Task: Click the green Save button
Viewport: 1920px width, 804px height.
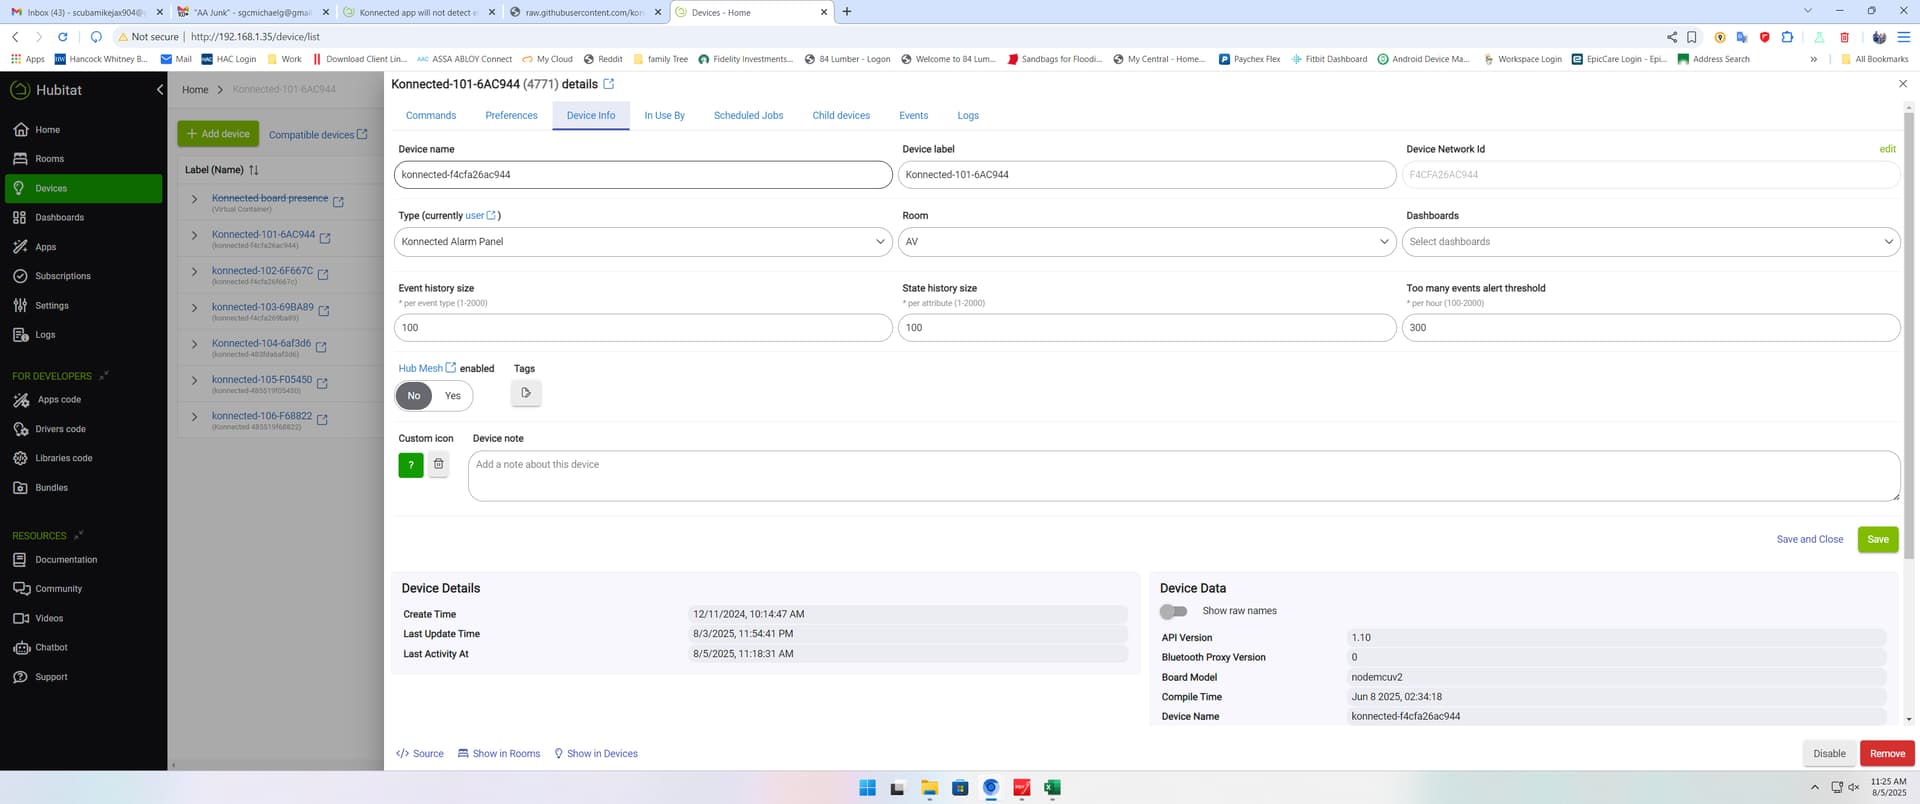Action: tap(1878, 540)
